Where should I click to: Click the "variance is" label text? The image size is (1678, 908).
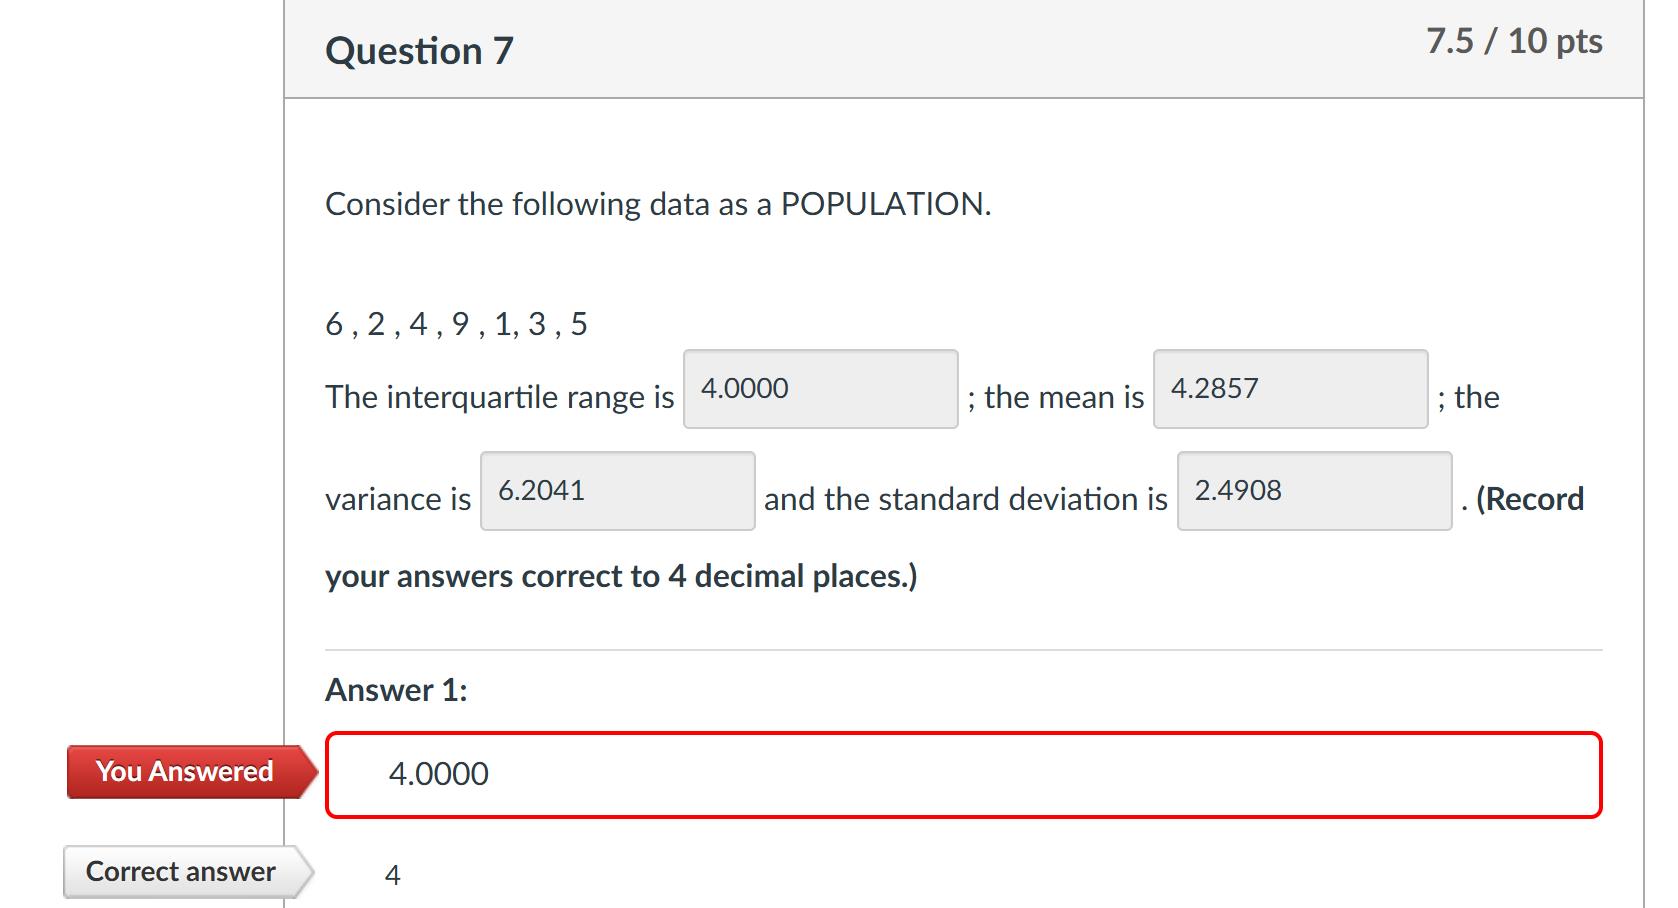[x=397, y=499]
